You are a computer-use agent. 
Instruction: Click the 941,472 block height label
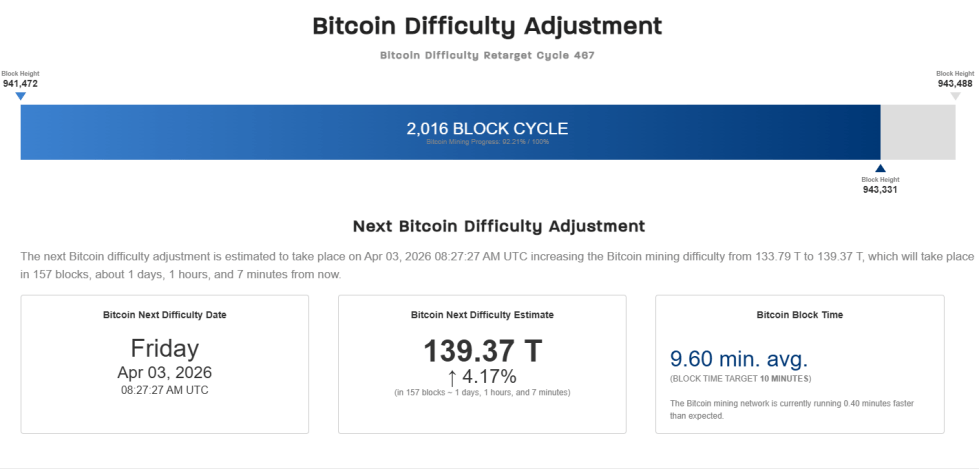(x=20, y=83)
